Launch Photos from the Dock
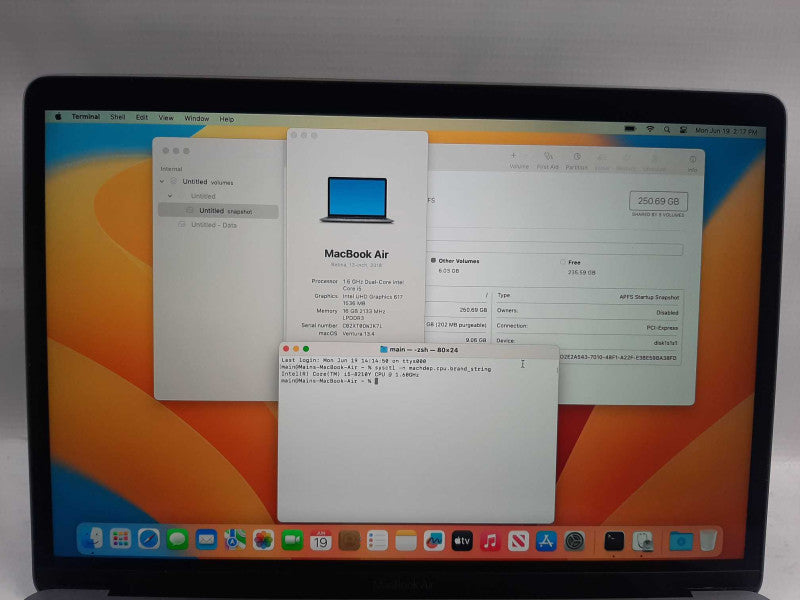This screenshot has width=800, height=600. tap(263, 540)
